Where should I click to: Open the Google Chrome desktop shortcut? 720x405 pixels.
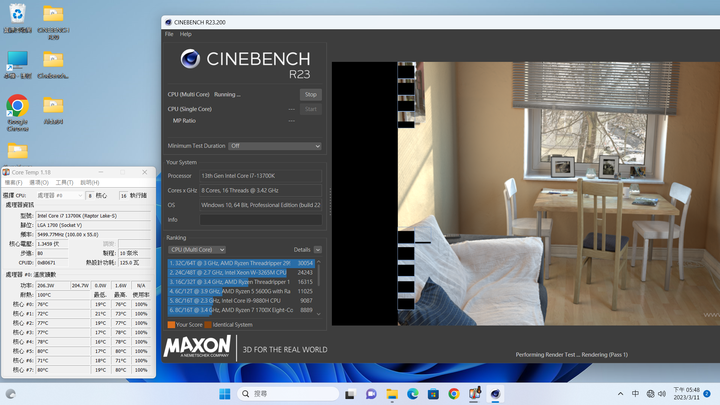coord(17,112)
